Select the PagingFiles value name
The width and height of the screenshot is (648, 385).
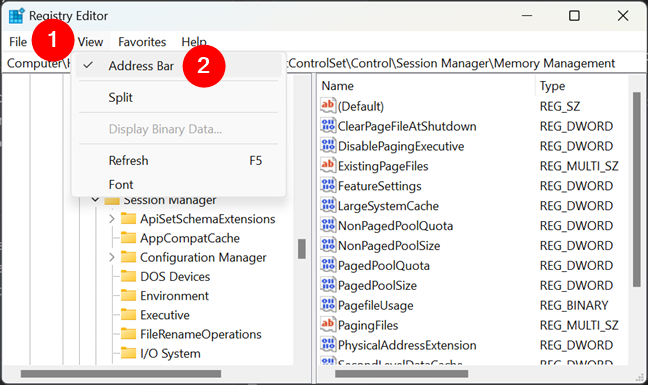click(x=368, y=326)
